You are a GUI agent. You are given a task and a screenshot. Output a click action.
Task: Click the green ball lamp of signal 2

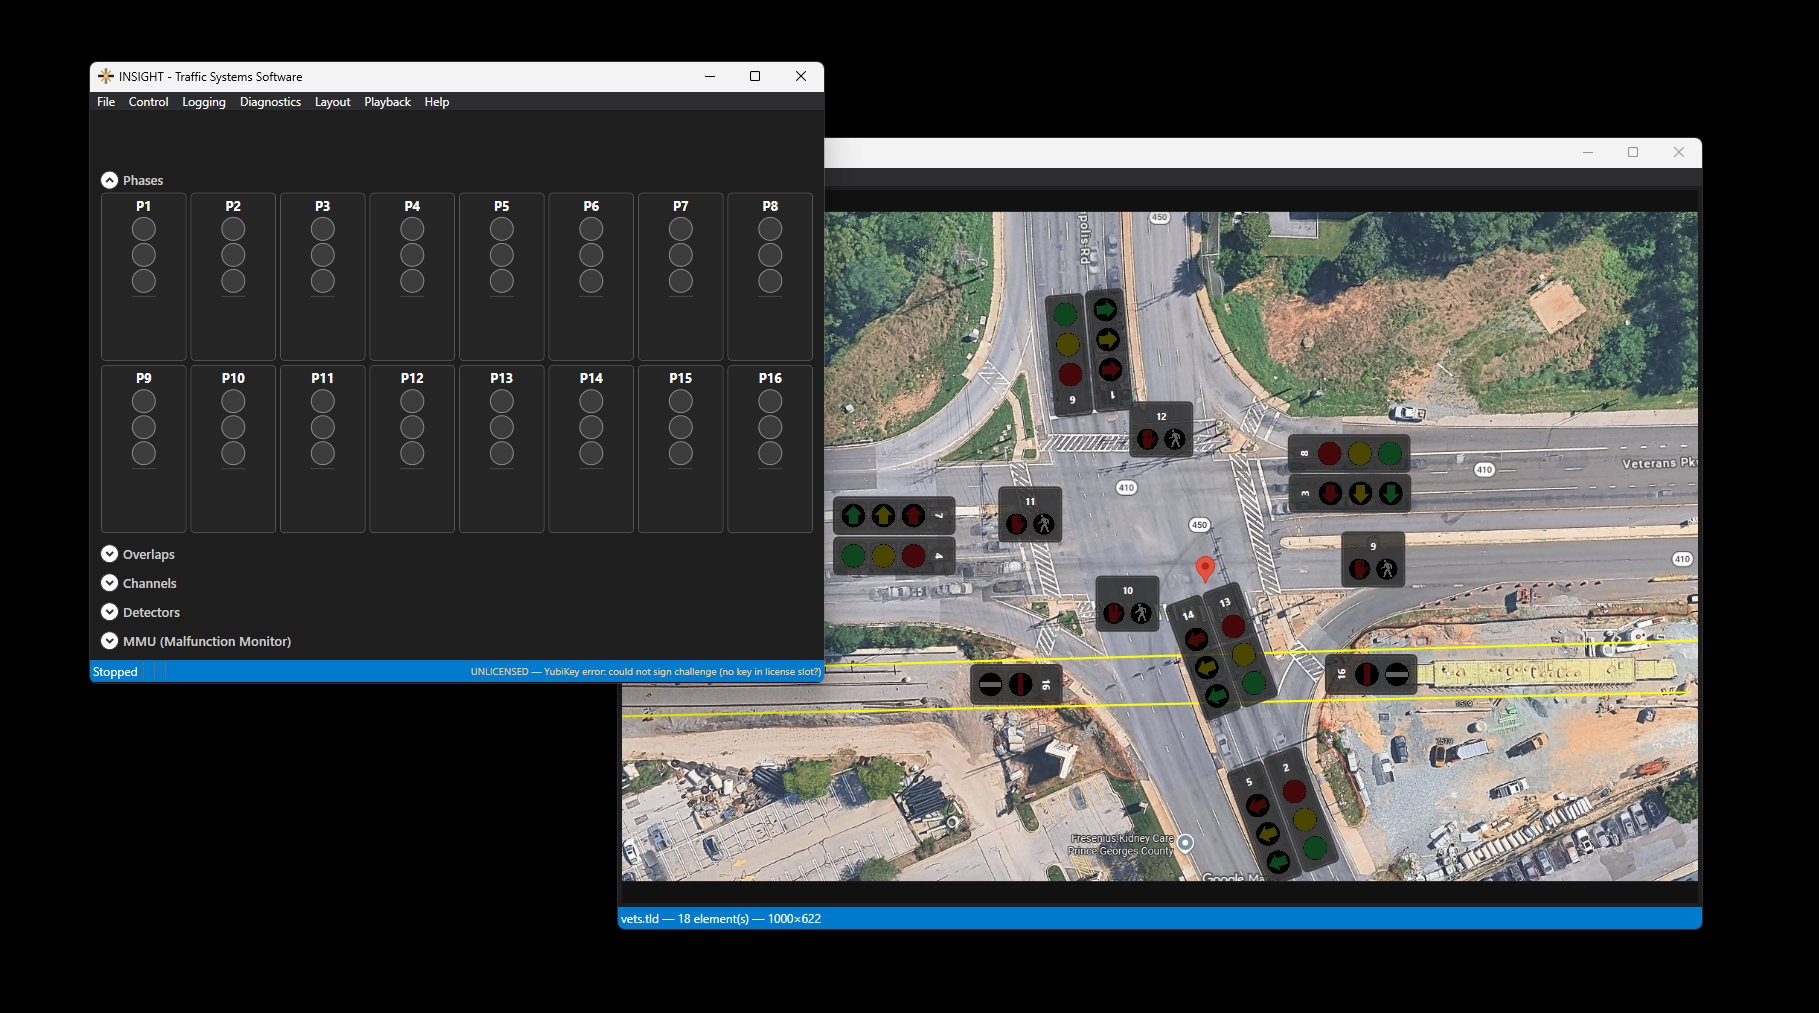[1315, 849]
